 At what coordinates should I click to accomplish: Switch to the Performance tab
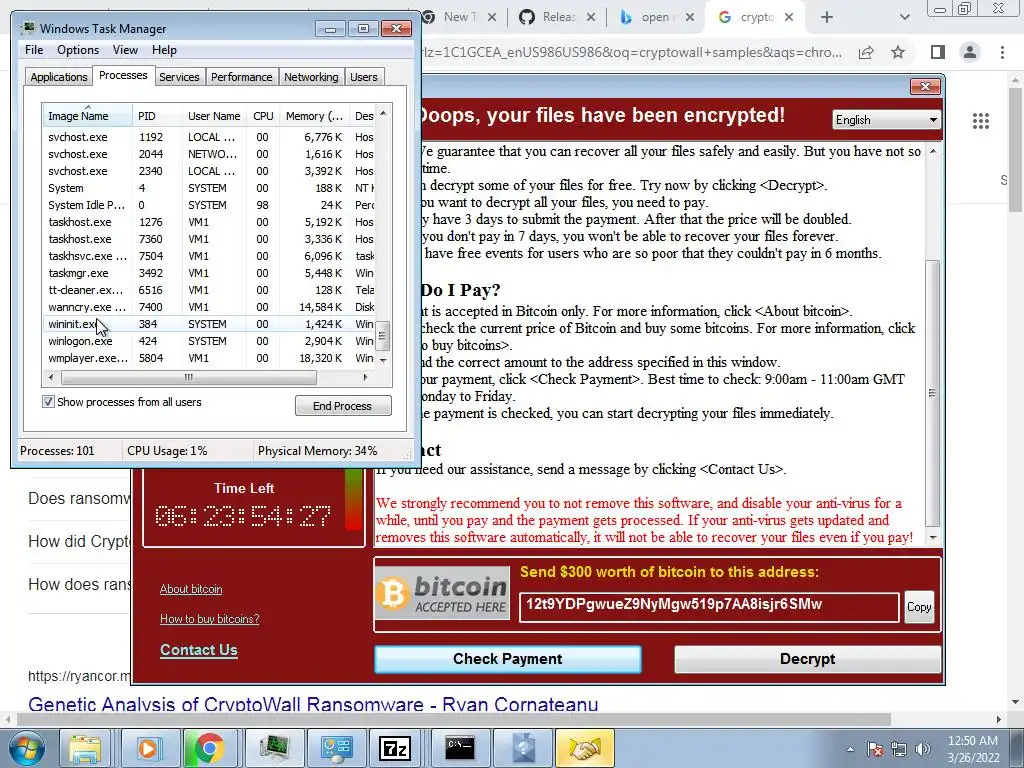coord(241,77)
